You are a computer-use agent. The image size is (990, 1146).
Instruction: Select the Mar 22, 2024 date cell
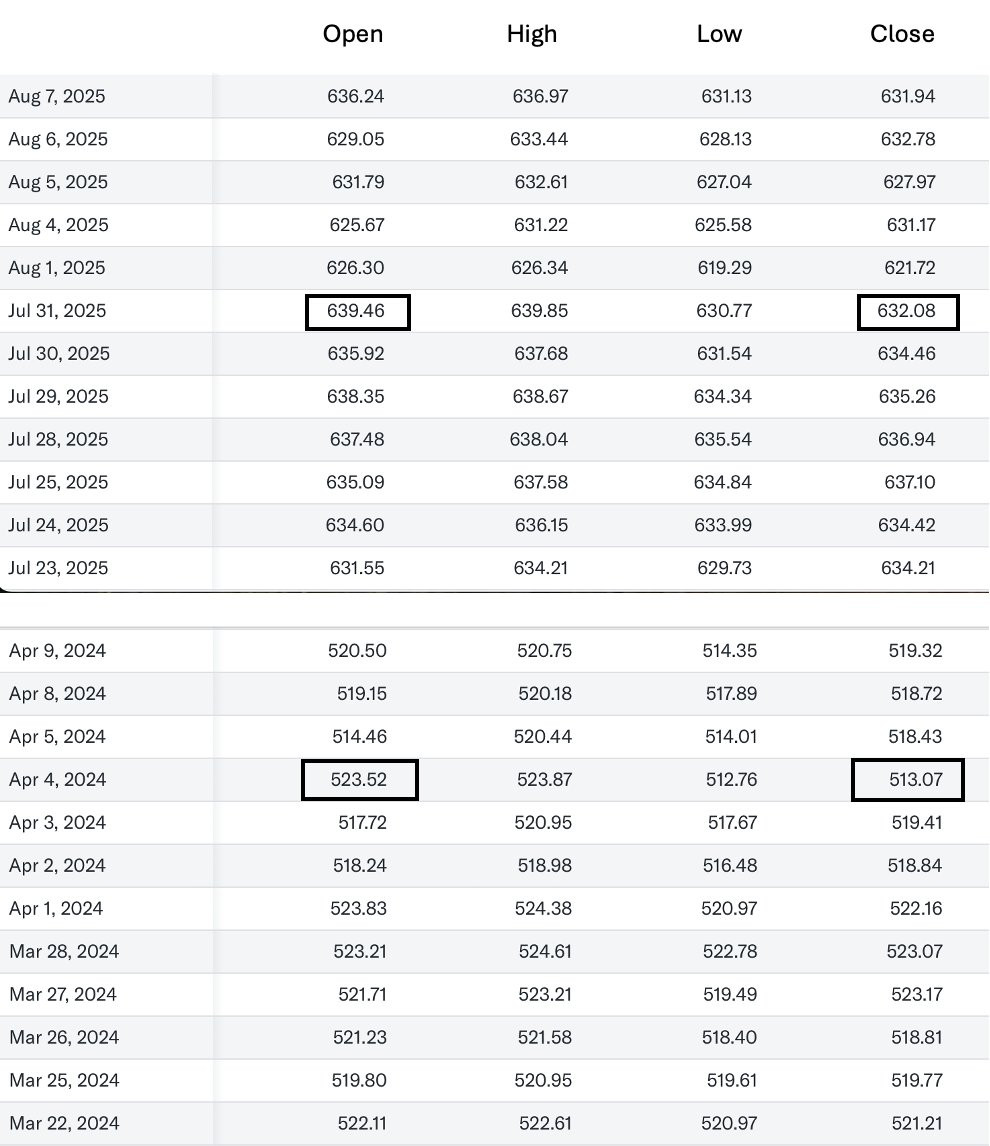63,1124
